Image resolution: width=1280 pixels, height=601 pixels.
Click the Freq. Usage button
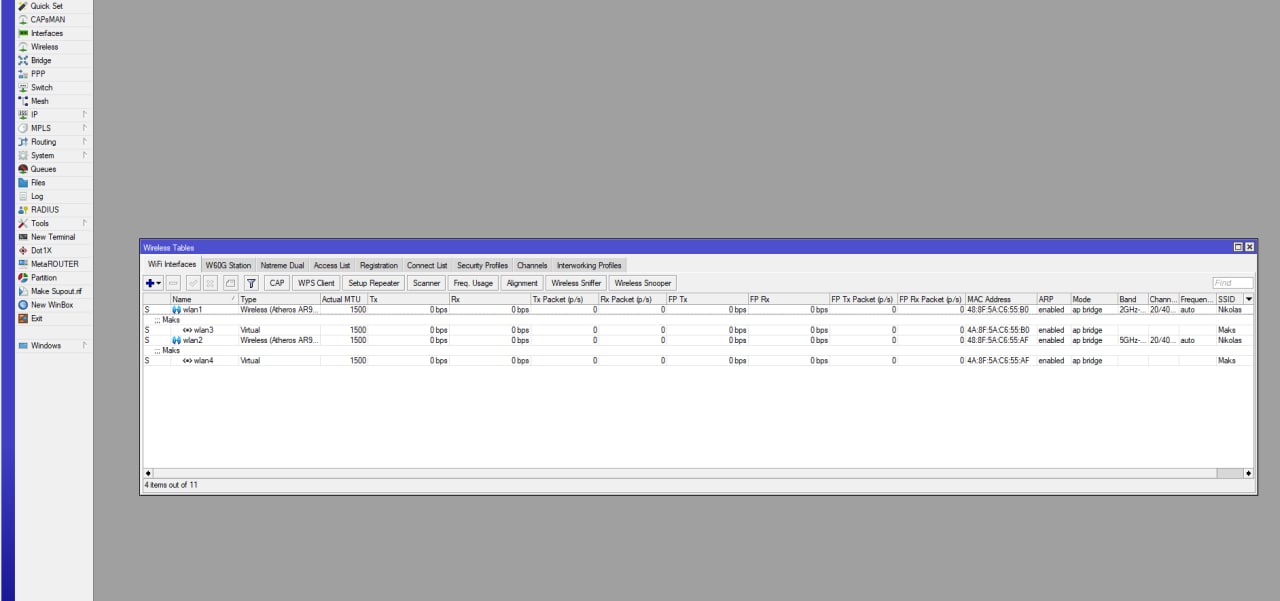[473, 283]
